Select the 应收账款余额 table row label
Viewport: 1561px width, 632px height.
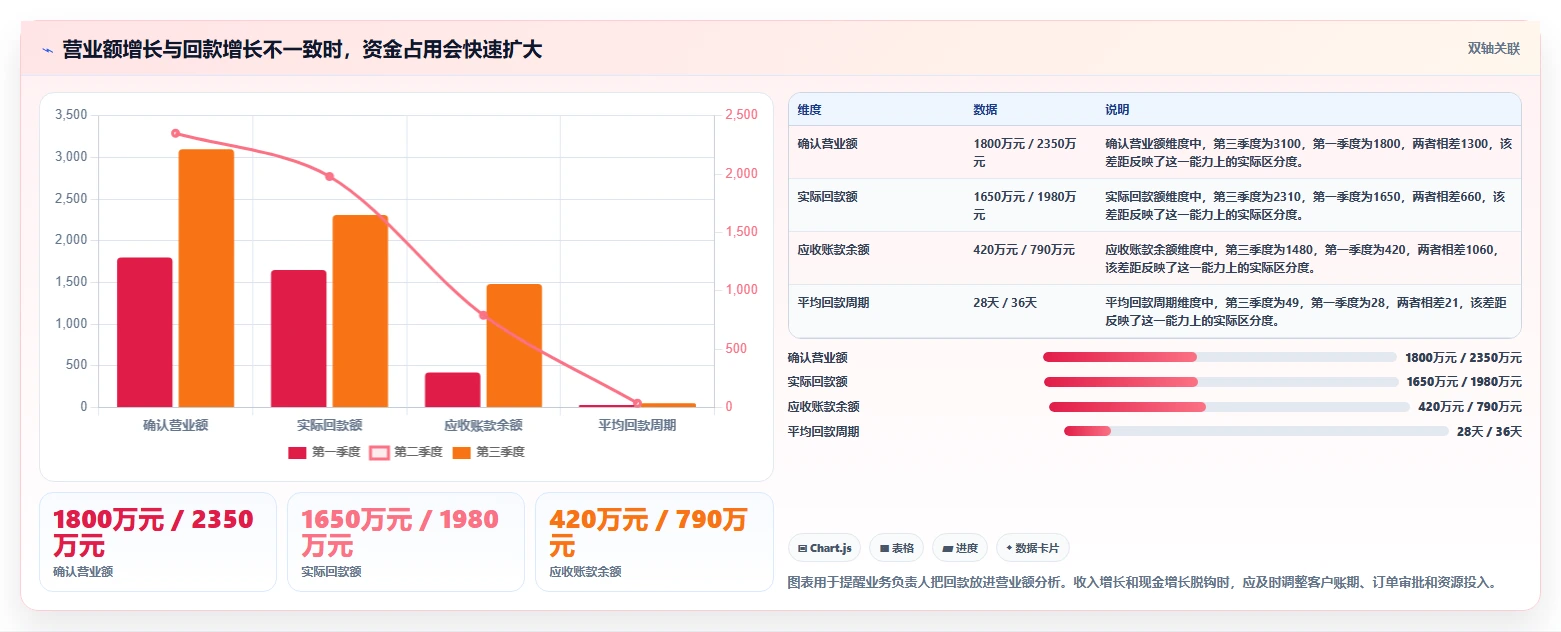(833, 250)
